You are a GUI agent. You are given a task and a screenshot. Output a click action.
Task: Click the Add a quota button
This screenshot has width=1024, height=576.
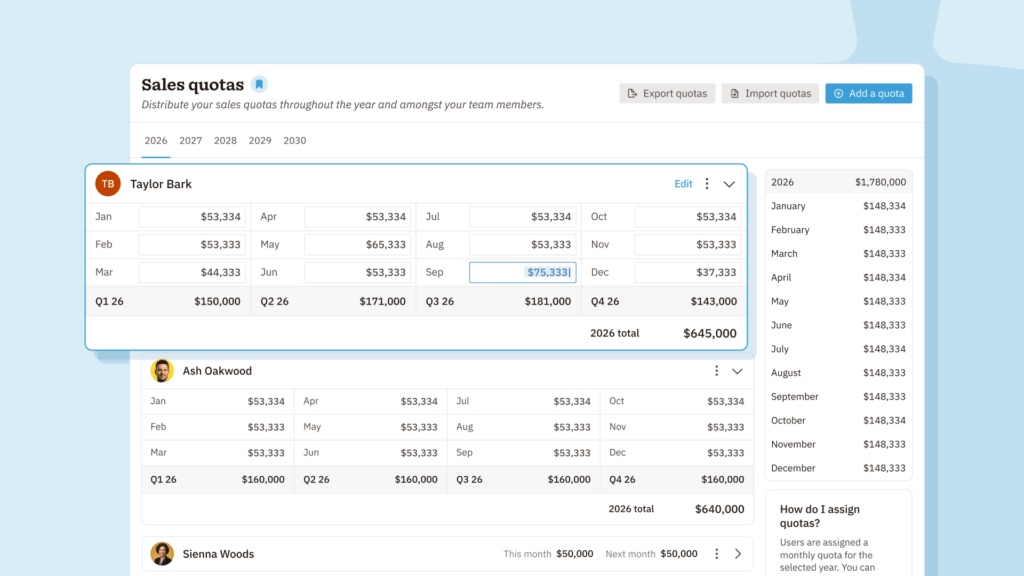click(x=869, y=93)
